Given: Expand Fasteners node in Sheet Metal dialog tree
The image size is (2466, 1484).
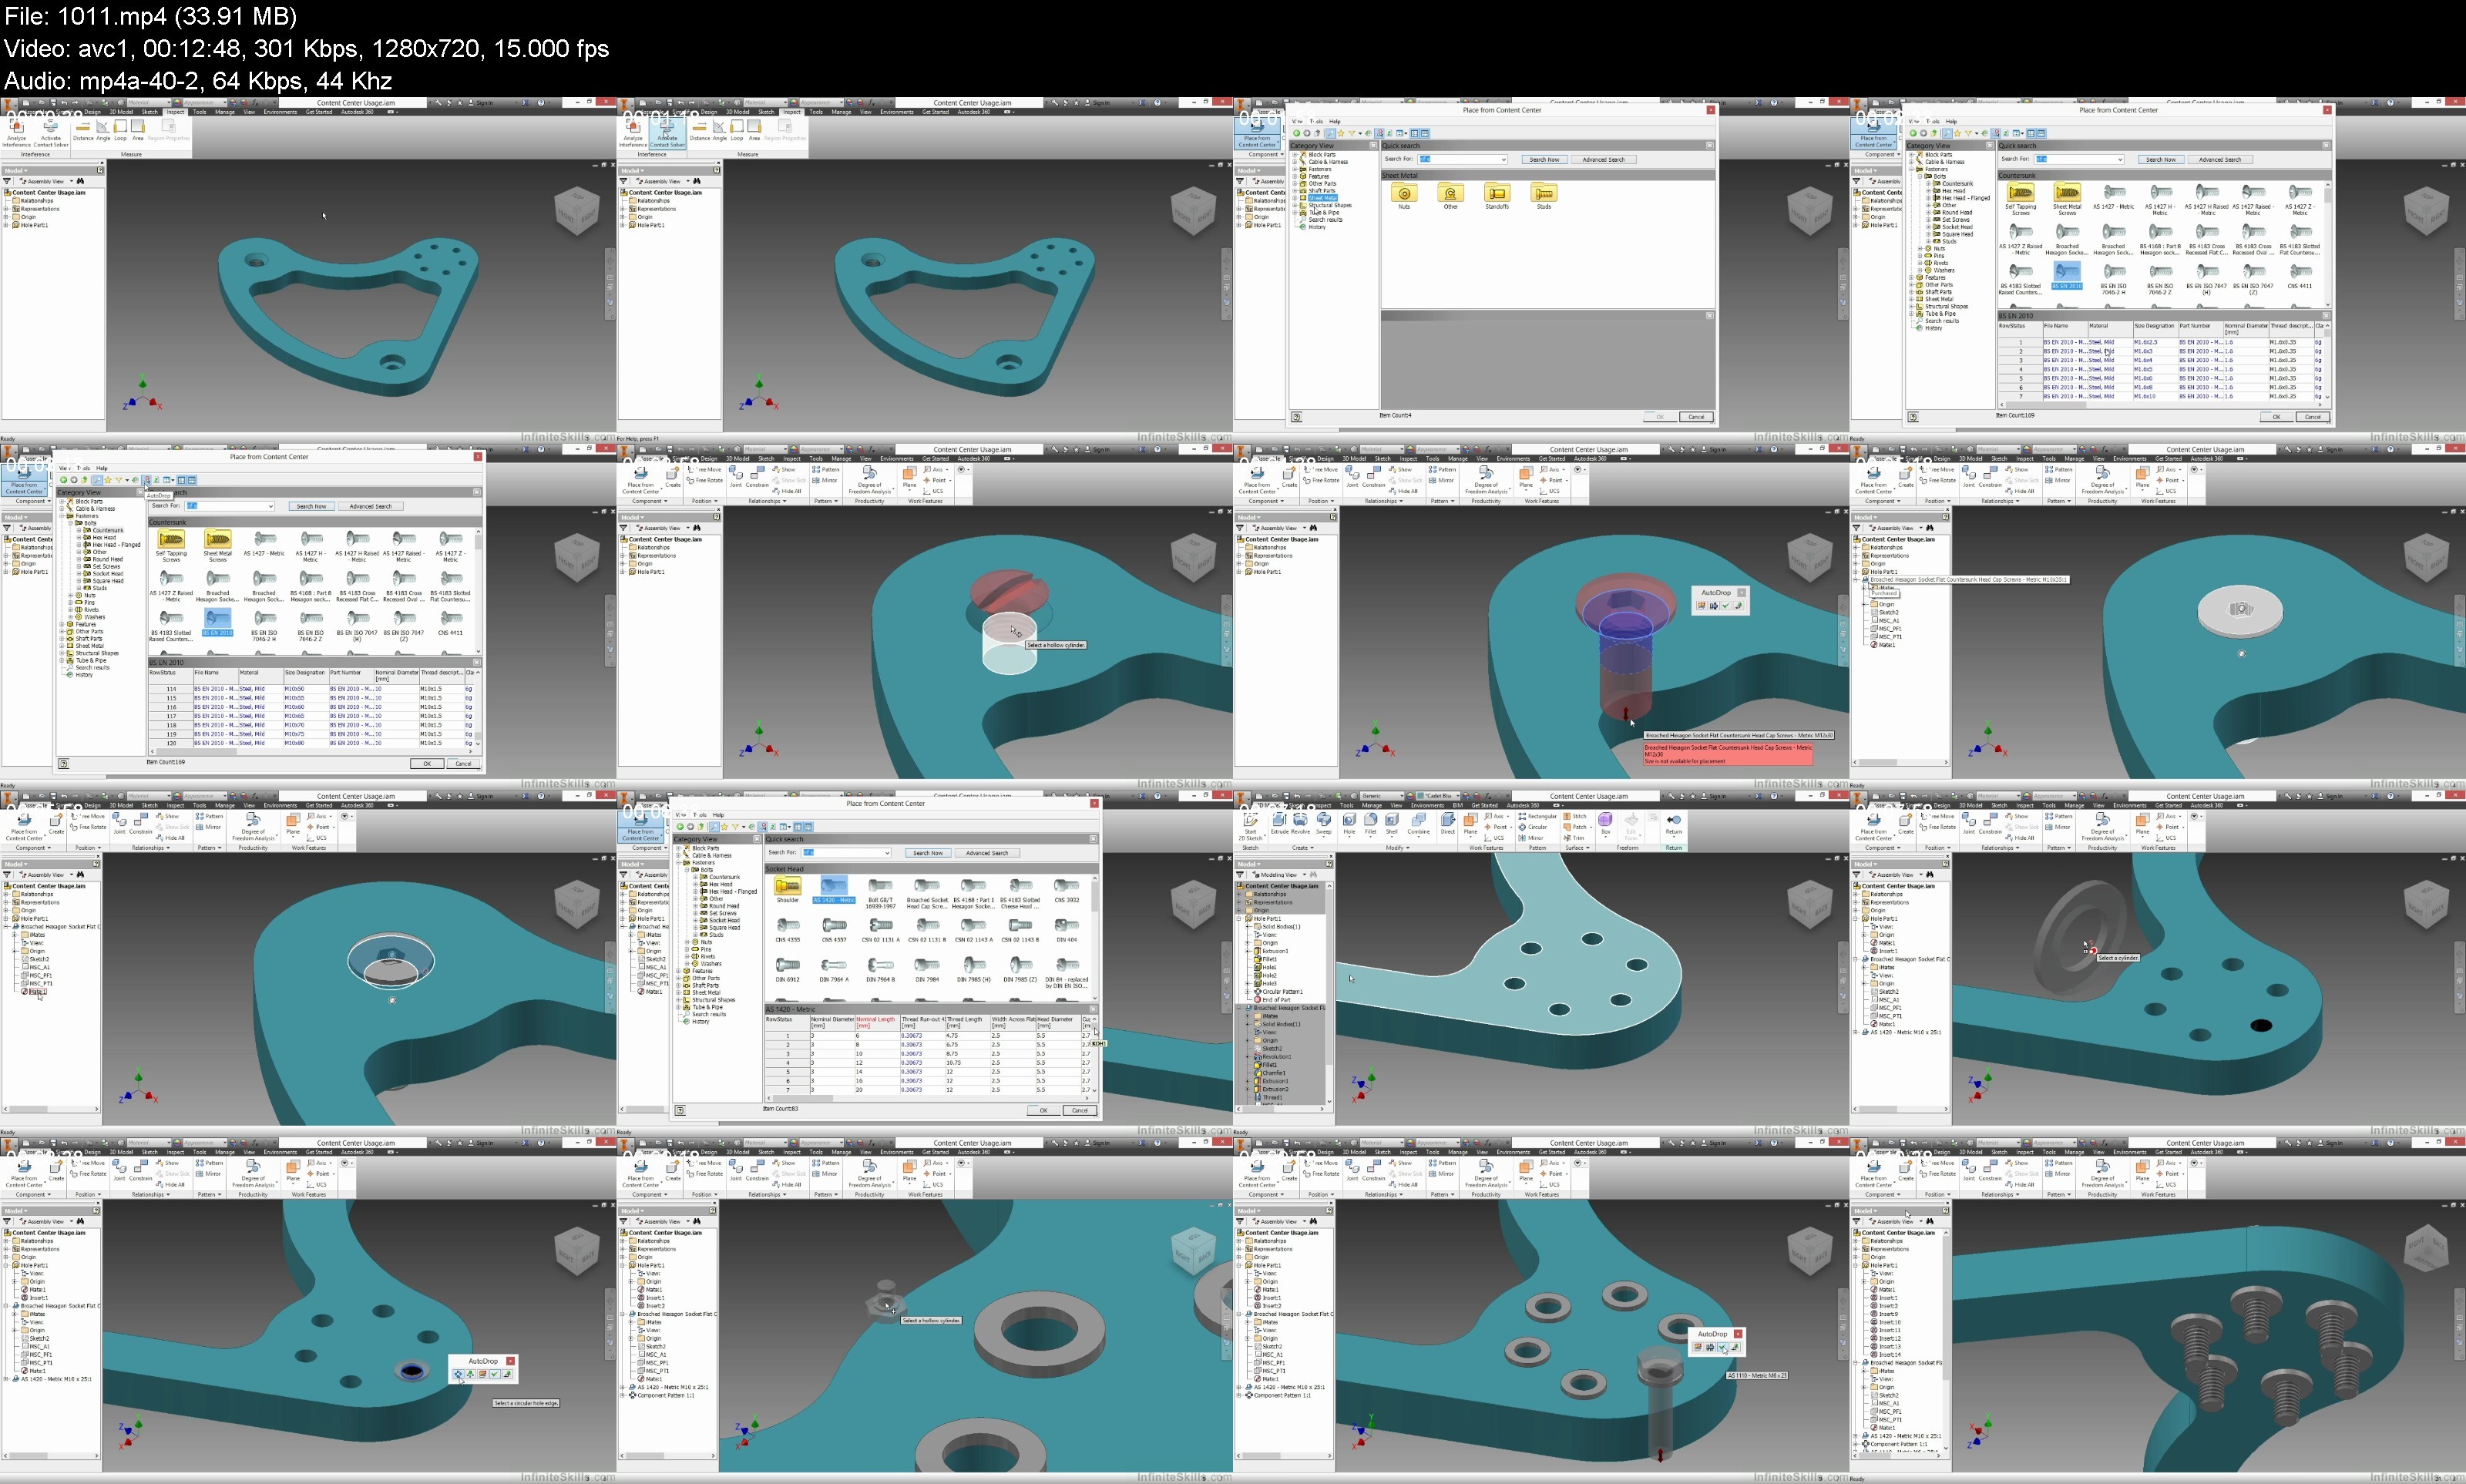Looking at the screenshot, I should pos(1296,169).
